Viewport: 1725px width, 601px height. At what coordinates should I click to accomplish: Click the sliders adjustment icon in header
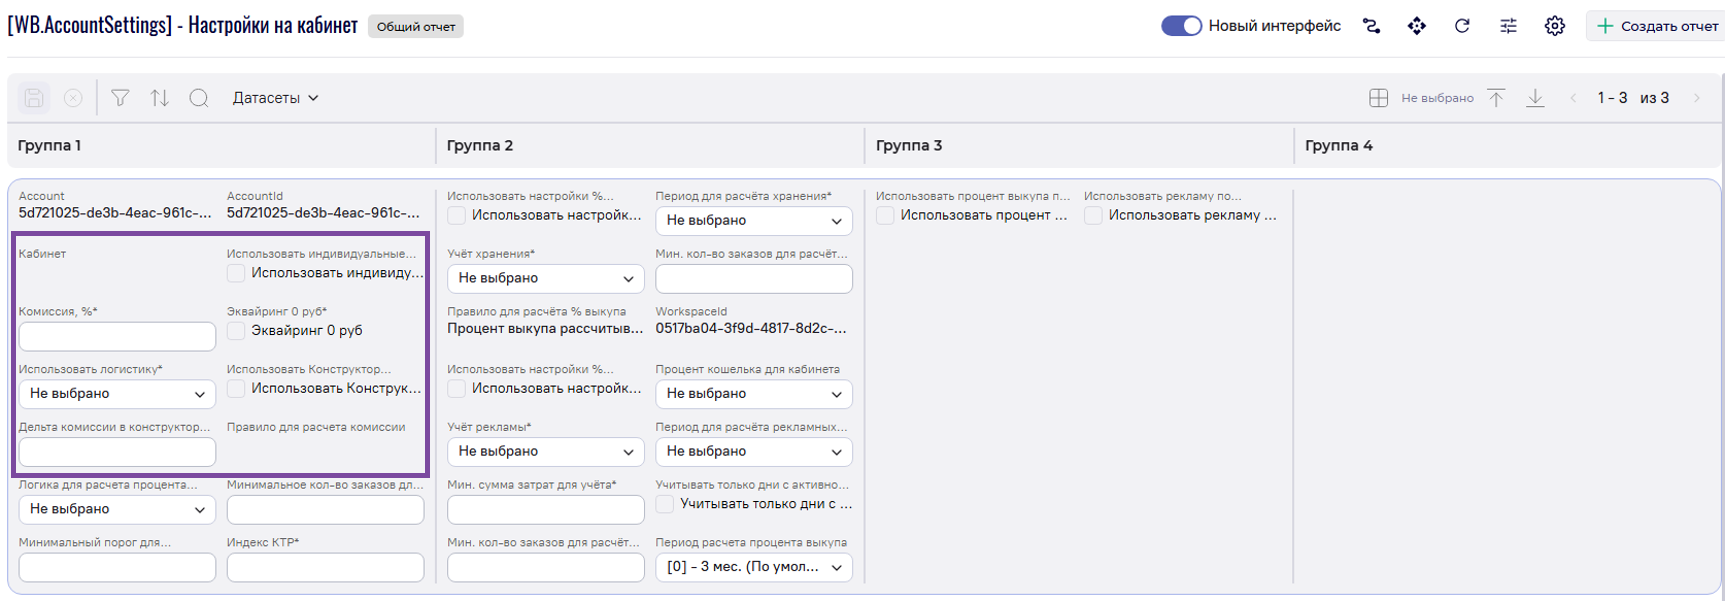coord(1508,26)
